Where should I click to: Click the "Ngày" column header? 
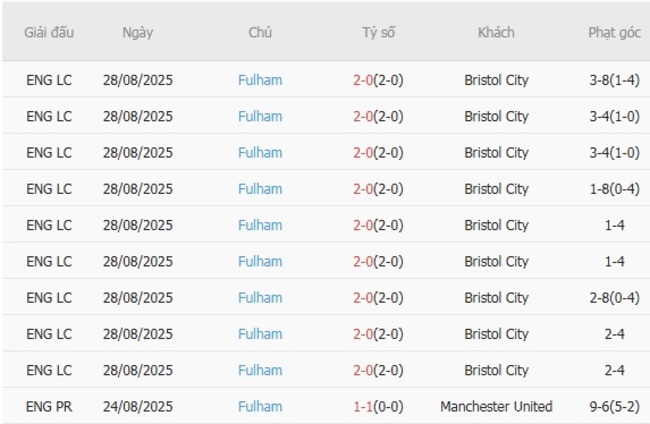(138, 32)
